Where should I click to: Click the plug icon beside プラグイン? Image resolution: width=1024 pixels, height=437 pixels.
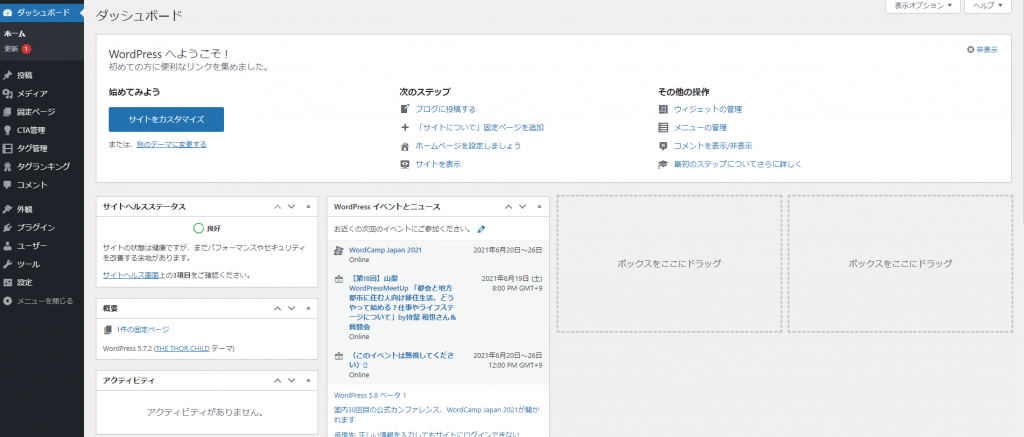8,228
